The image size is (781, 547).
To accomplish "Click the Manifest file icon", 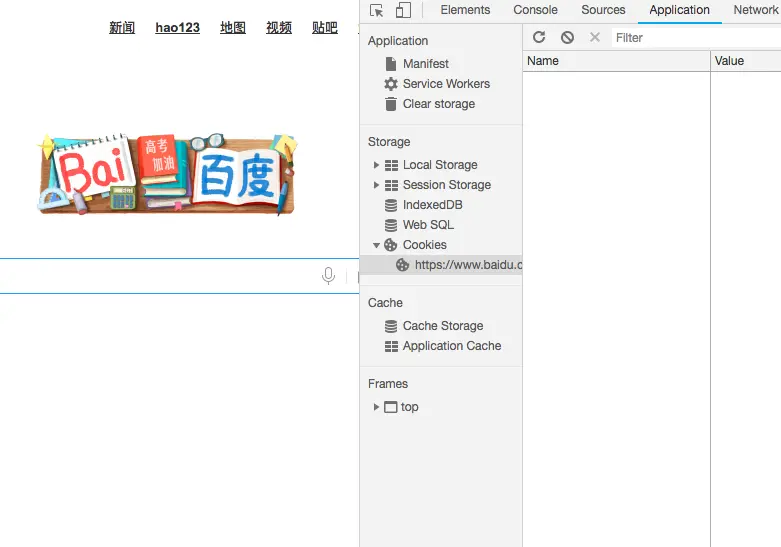I will point(391,64).
